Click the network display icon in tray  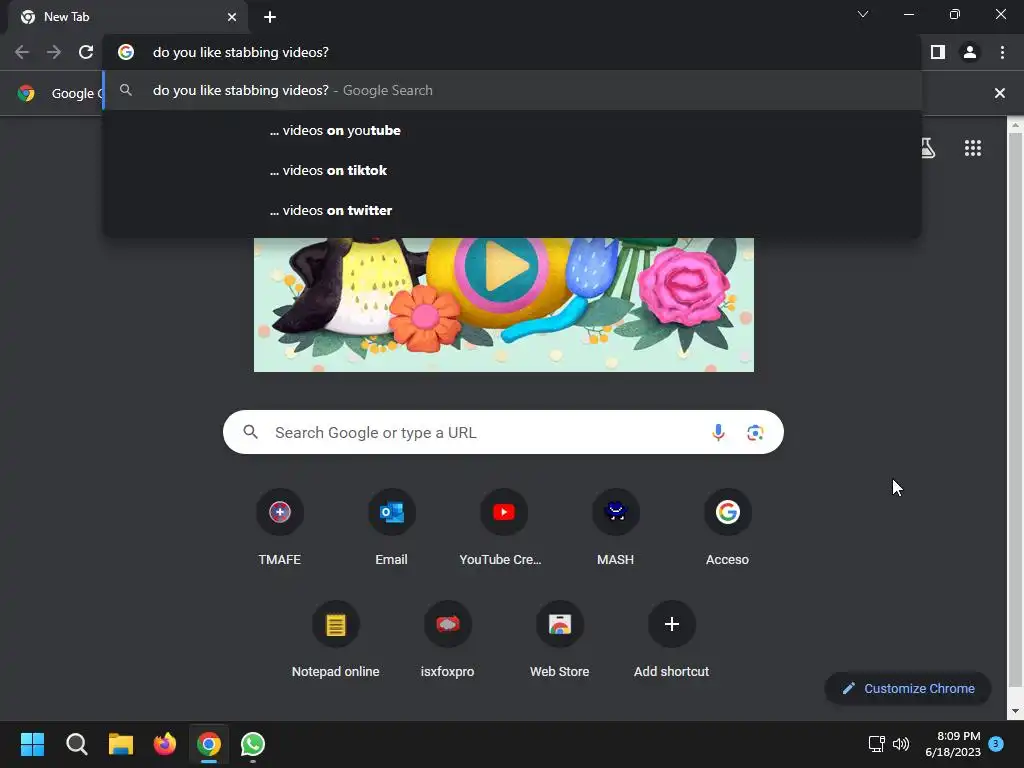click(x=876, y=744)
